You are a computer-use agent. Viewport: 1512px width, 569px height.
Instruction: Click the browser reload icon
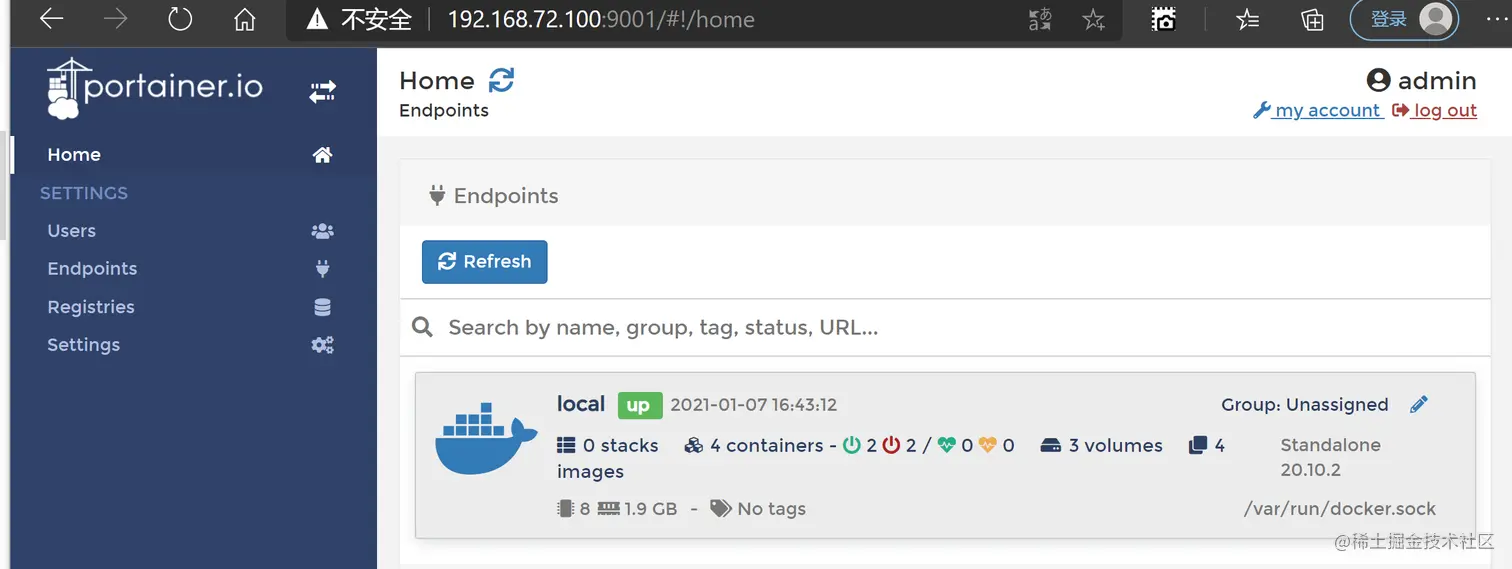click(180, 19)
